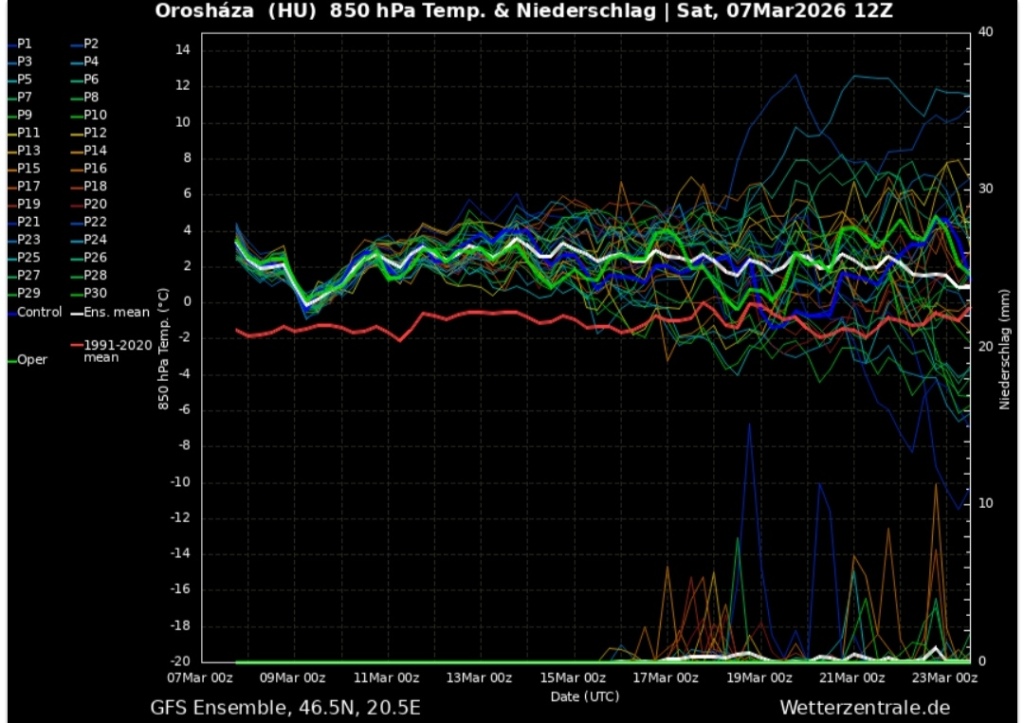This screenshot has height=723, width=1024.
Task: Click the GFS Ensemble, 46.5N, 20.5E caption
Action: pos(285,708)
